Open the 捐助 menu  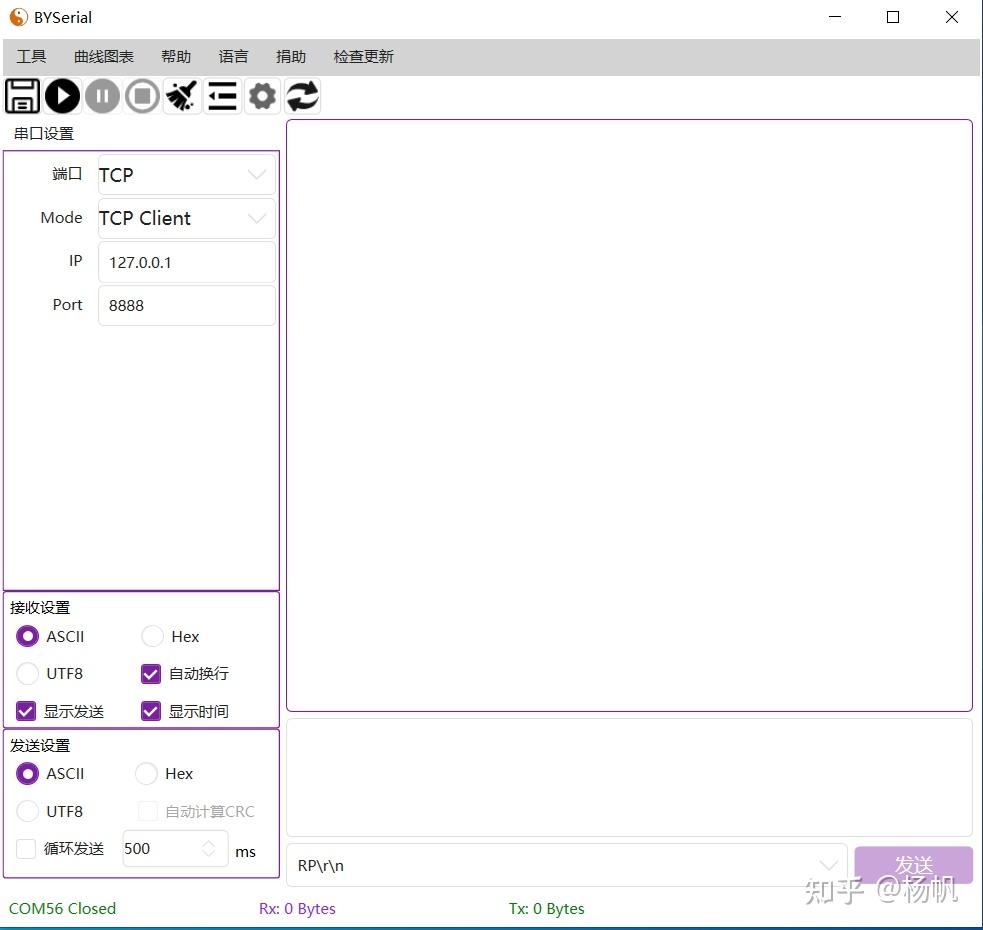[x=291, y=56]
